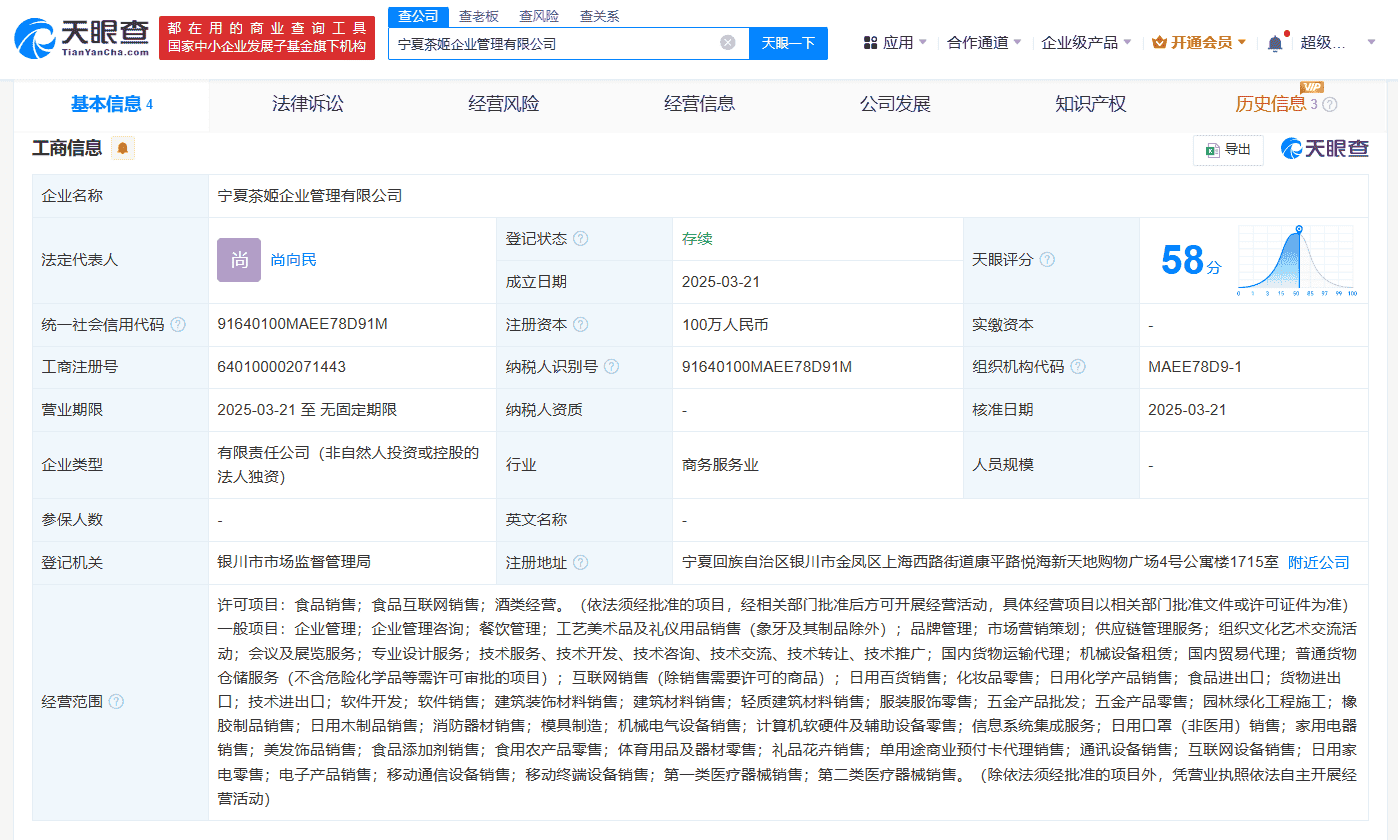Open the 开通会员 dropdown arrow
The height and width of the screenshot is (840, 1398).
(1240, 43)
